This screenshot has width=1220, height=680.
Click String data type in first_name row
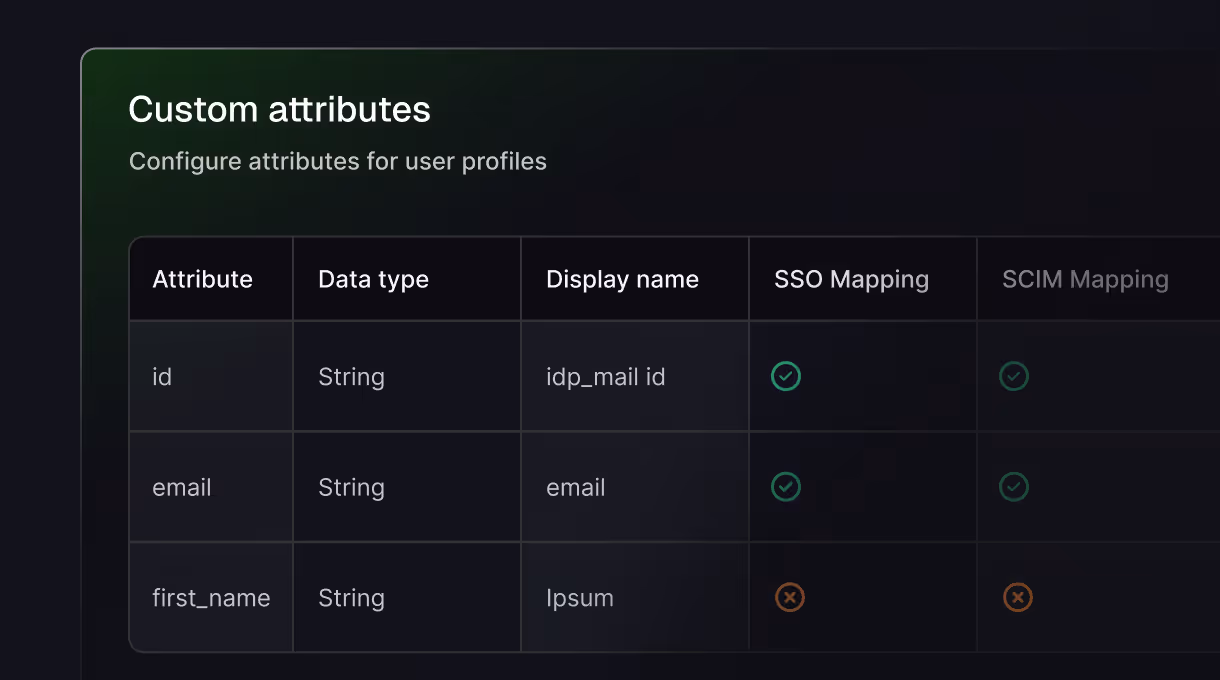tap(351, 598)
